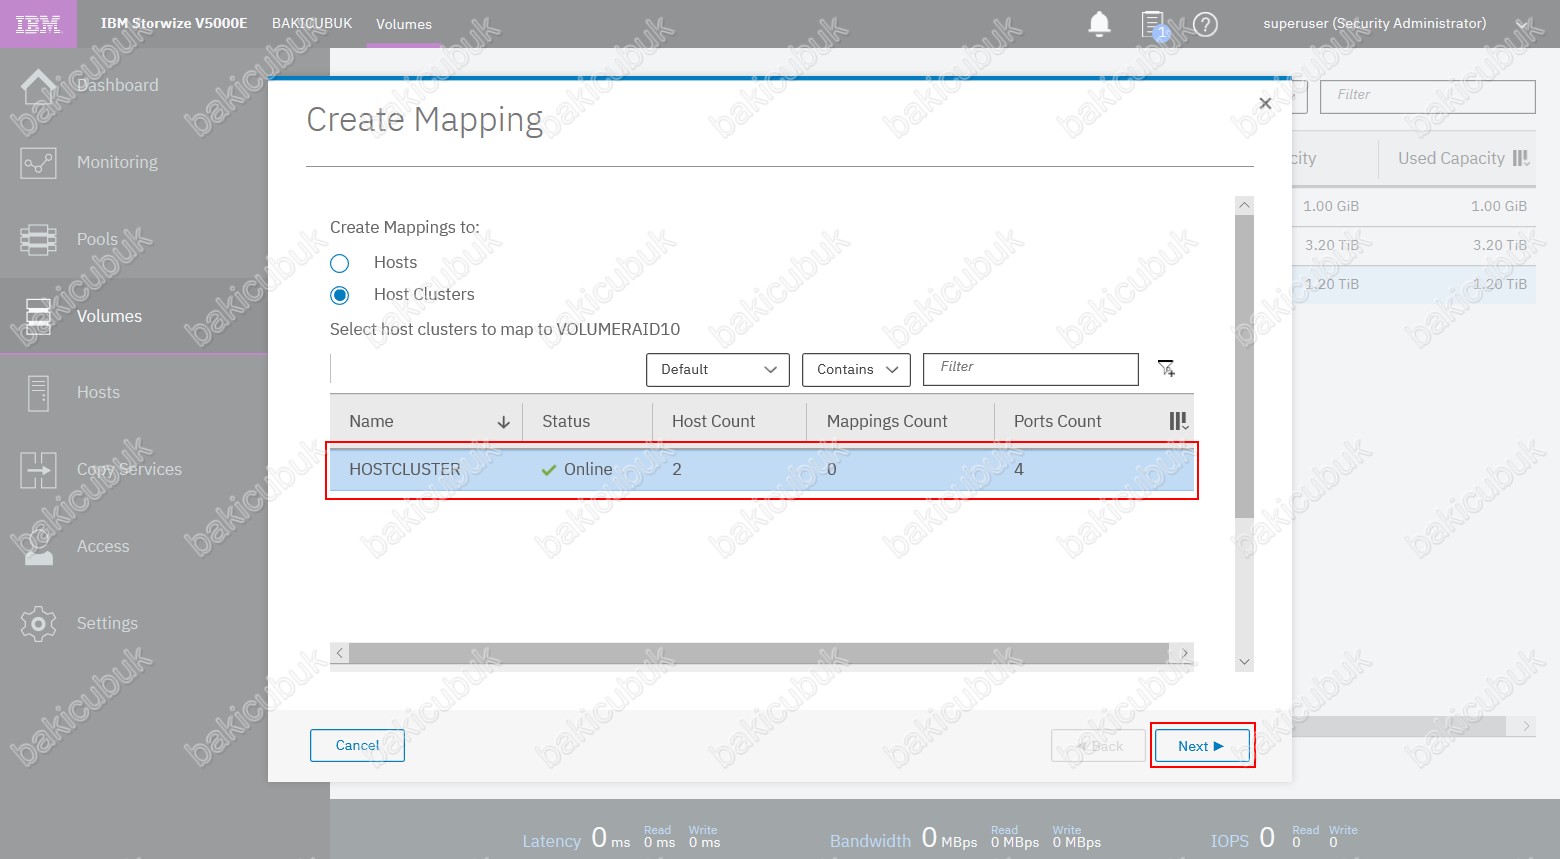Click the dialog scrollbar up arrow
Image resolution: width=1560 pixels, height=859 pixels.
1244,205
